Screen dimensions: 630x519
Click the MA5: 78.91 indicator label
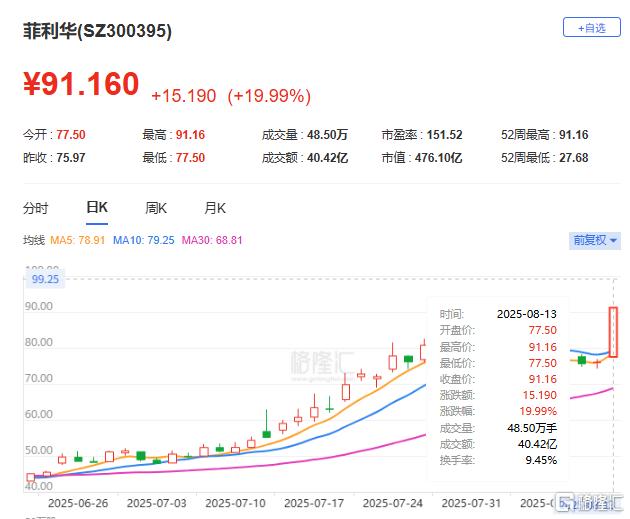click(77, 240)
